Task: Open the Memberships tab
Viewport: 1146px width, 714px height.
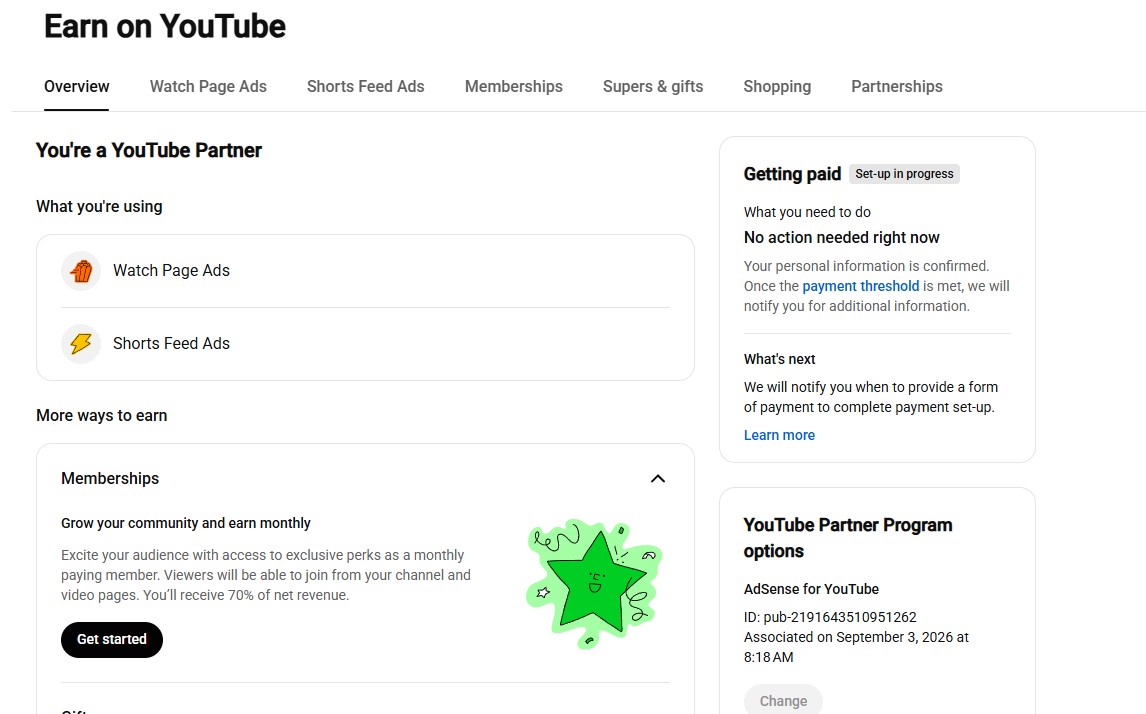Action: pyautogui.click(x=514, y=86)
